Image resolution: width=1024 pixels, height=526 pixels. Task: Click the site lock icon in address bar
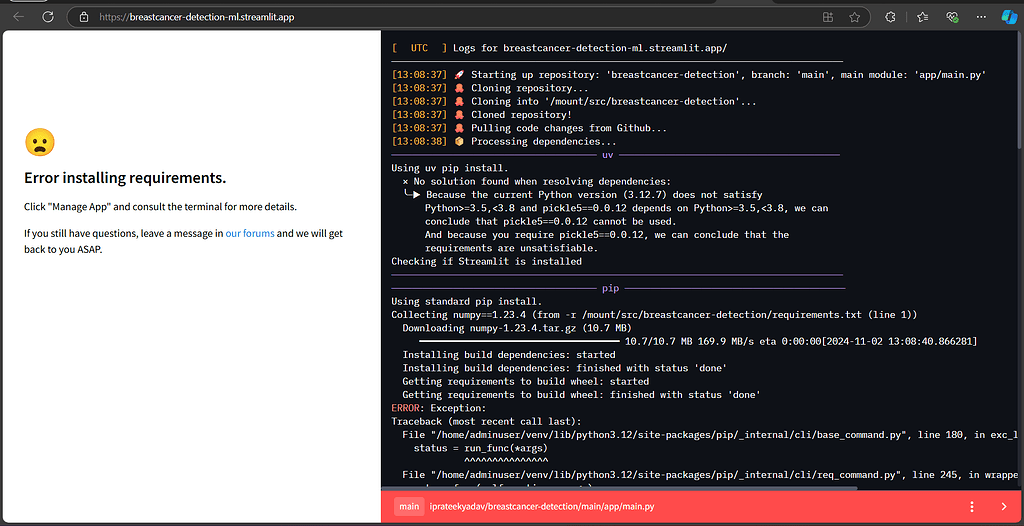(84, 17)
